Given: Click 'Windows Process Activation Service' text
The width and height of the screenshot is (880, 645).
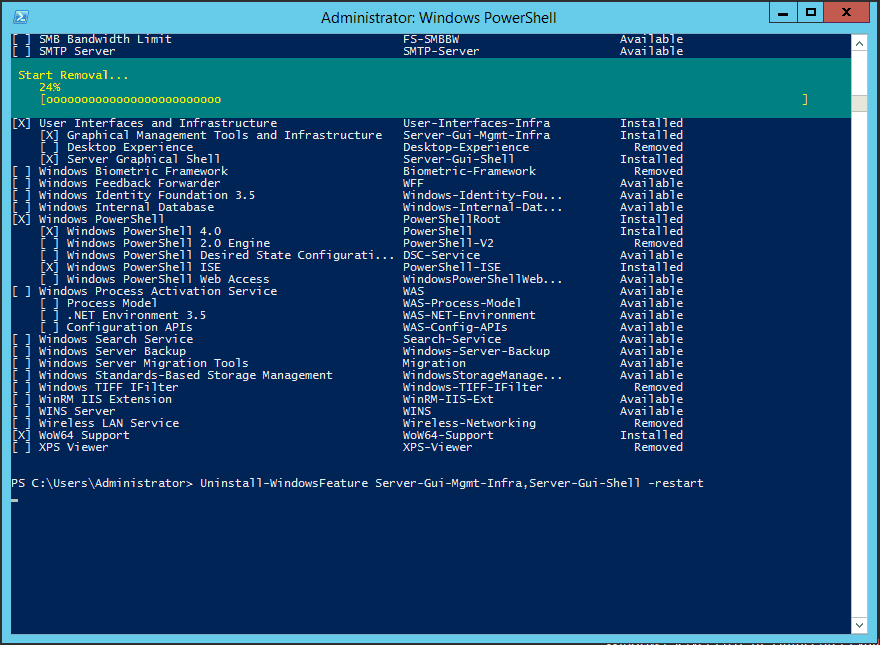Looking at the screenshot, I should [158, 291].
